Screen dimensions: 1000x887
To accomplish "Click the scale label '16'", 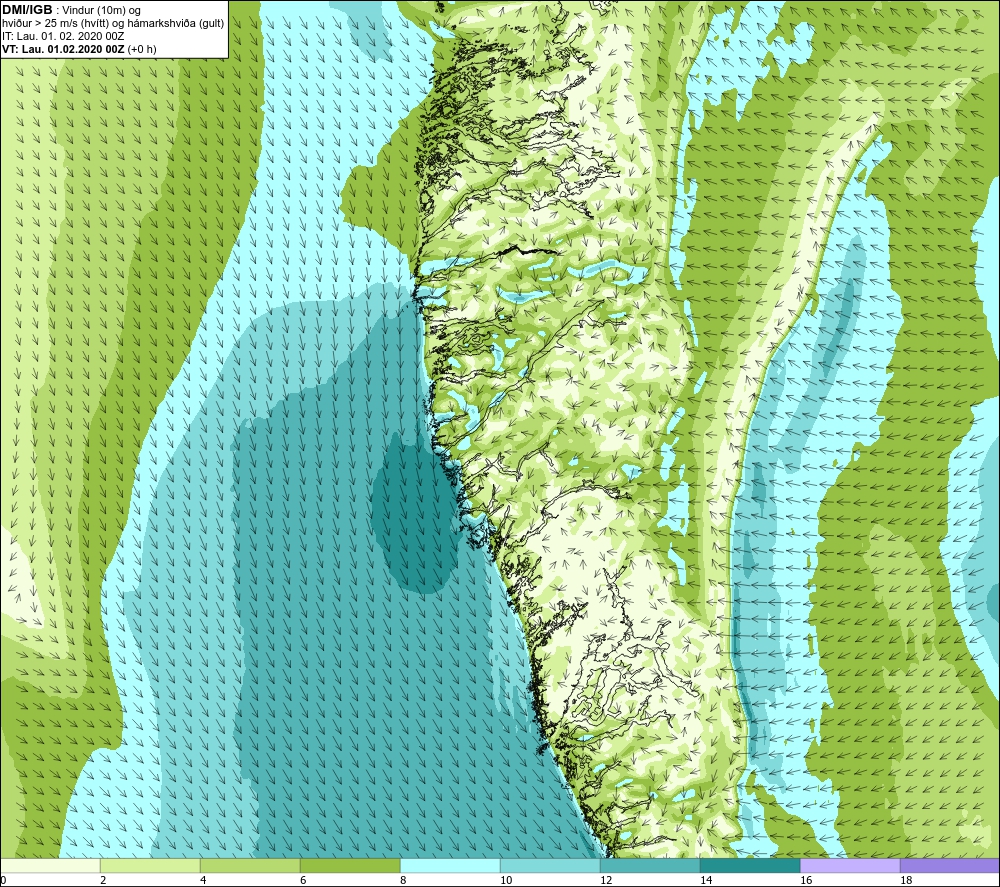I will click(806, 881).
